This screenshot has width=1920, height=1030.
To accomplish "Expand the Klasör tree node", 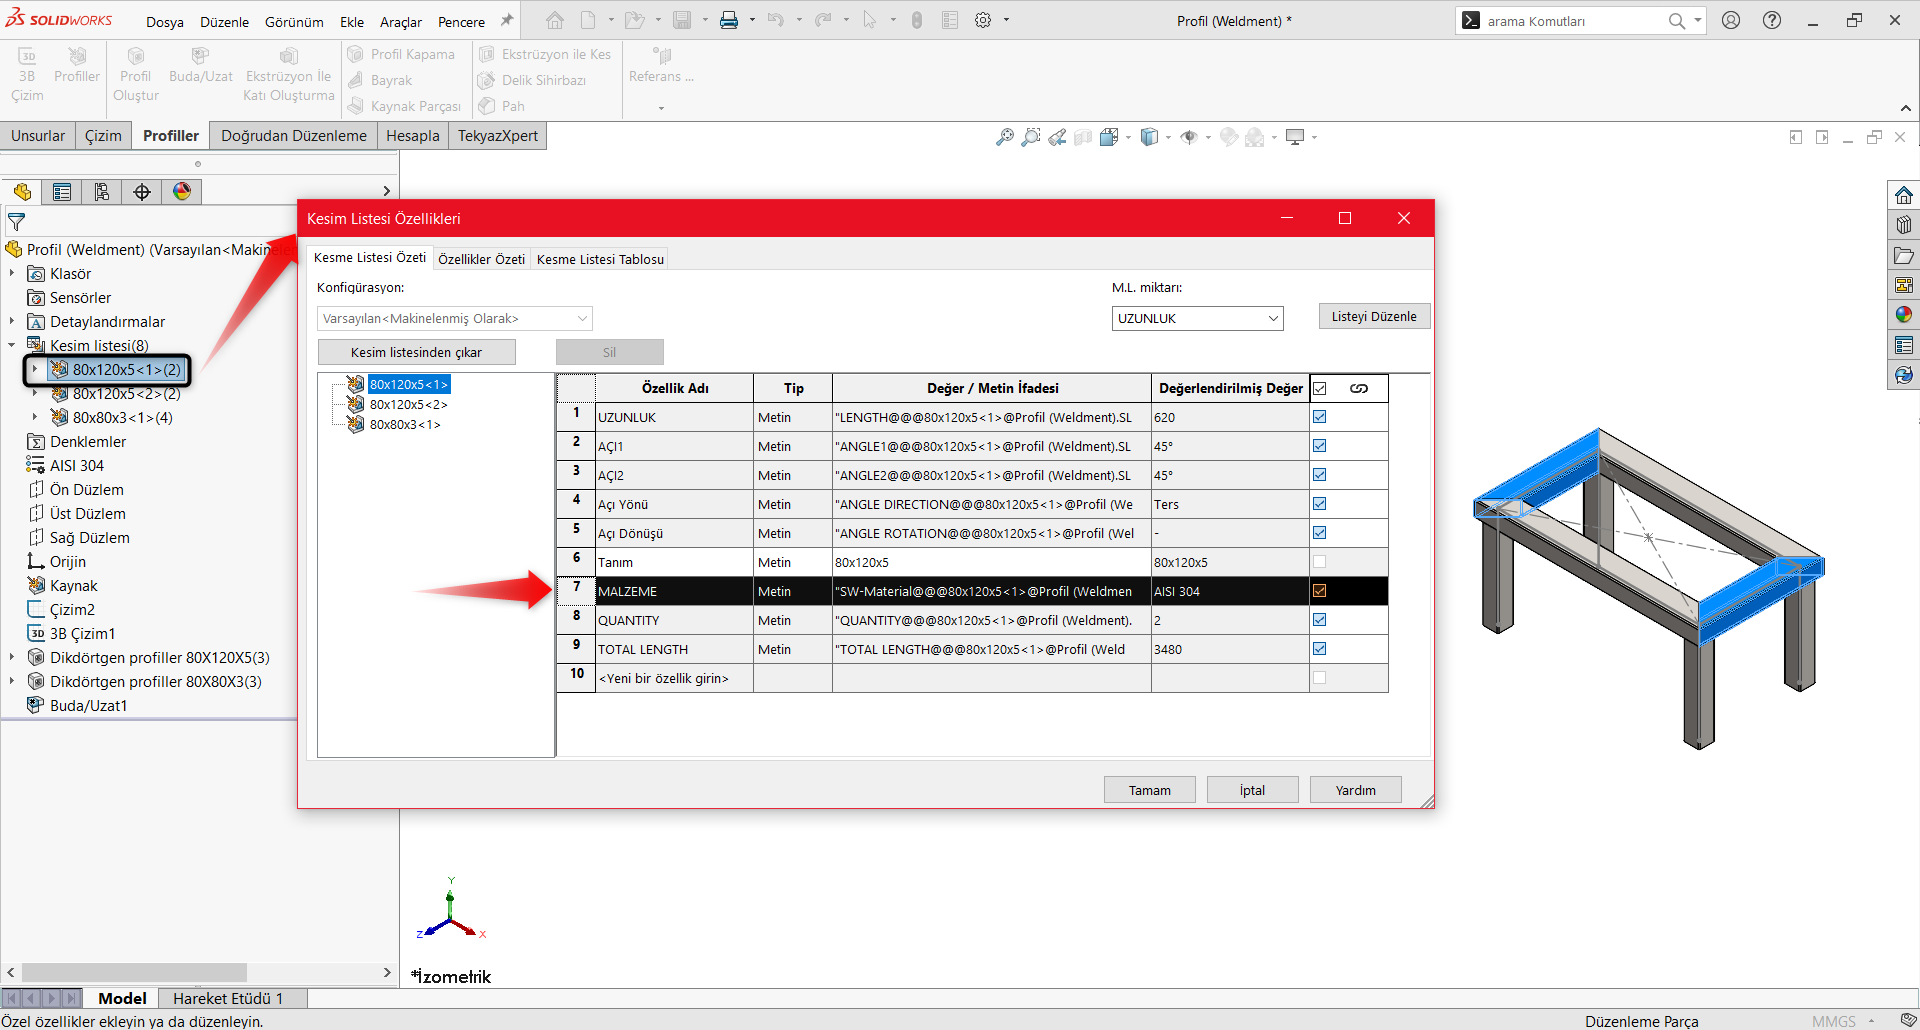I will click(12, 273).
